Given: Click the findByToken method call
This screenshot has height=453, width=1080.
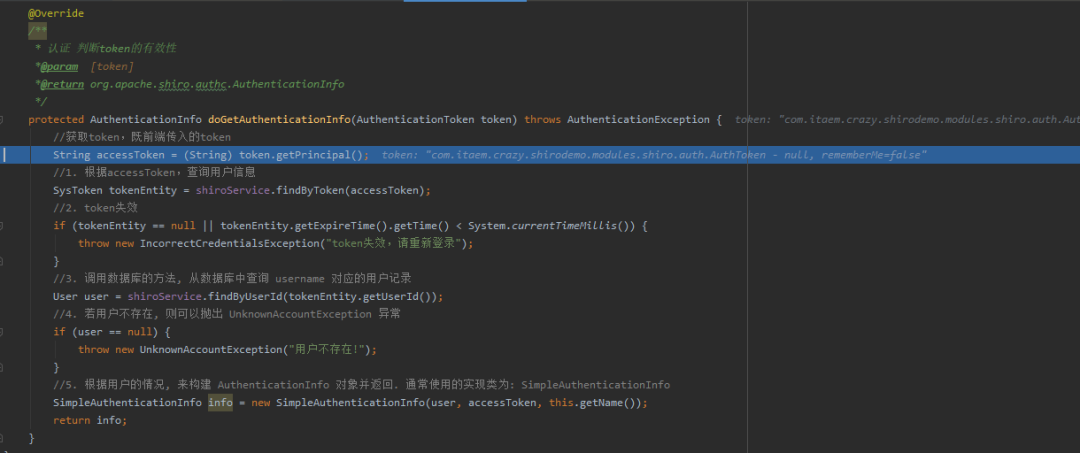Looking at the screenshot, I should click(x=311, y=191).
